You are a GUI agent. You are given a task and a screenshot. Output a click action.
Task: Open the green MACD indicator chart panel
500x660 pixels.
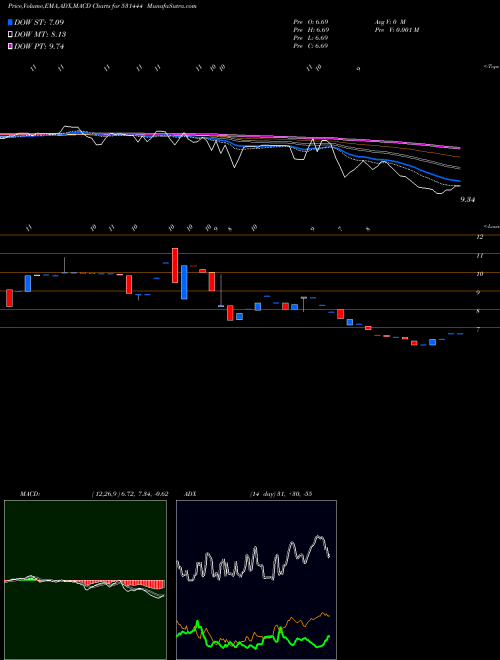85,580
